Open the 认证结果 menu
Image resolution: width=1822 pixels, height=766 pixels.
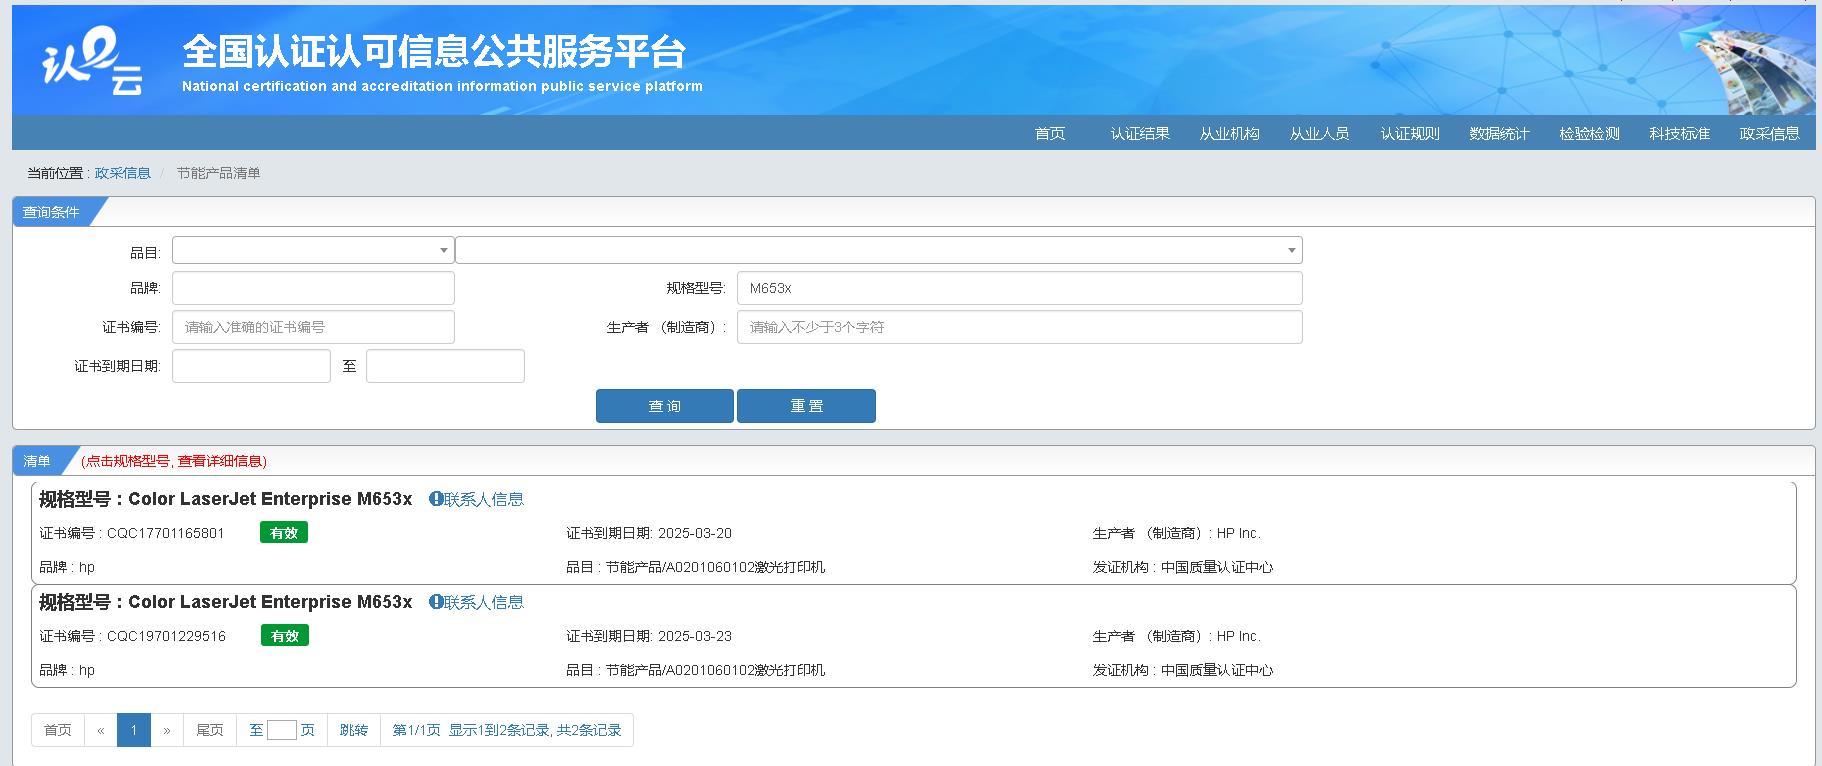[x=1140, y=133]
